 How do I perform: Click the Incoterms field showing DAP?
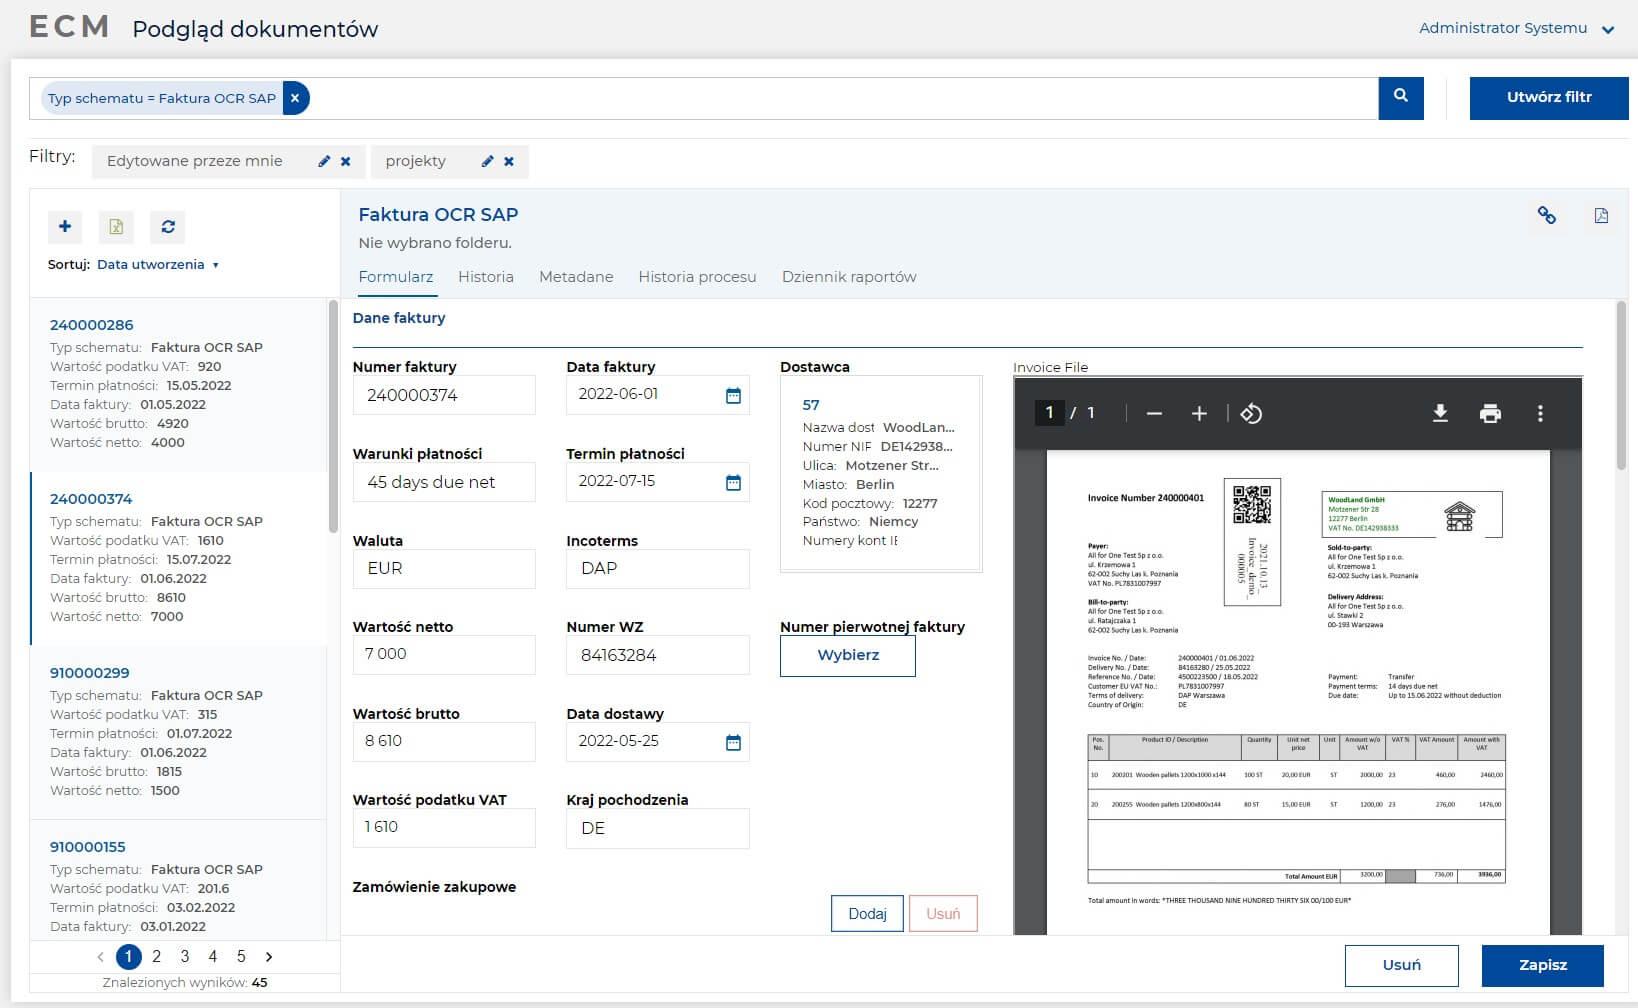(658, 568)
